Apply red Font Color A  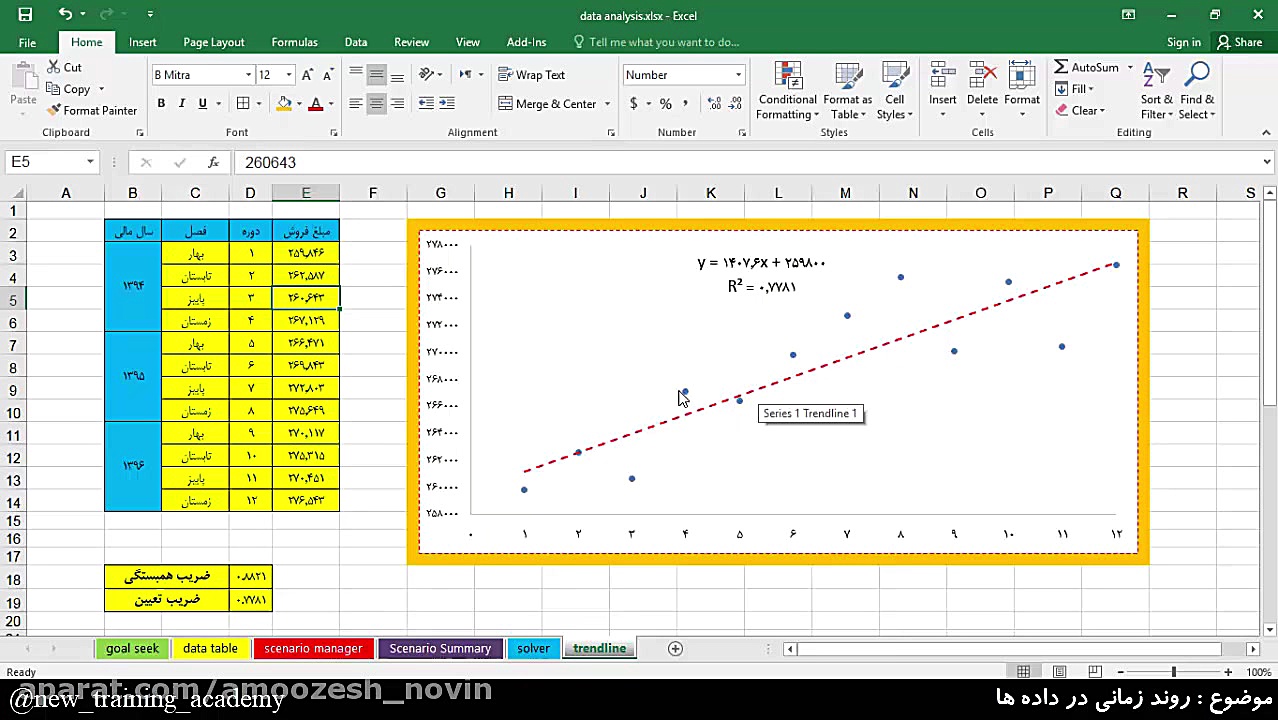click(316, 104)
